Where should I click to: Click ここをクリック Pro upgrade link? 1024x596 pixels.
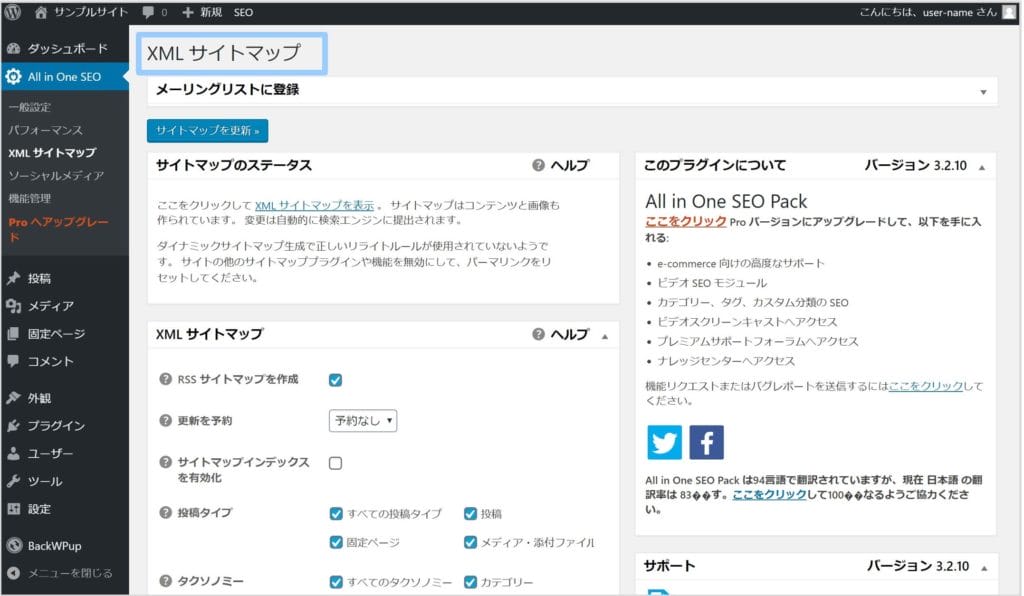[686, 221]
